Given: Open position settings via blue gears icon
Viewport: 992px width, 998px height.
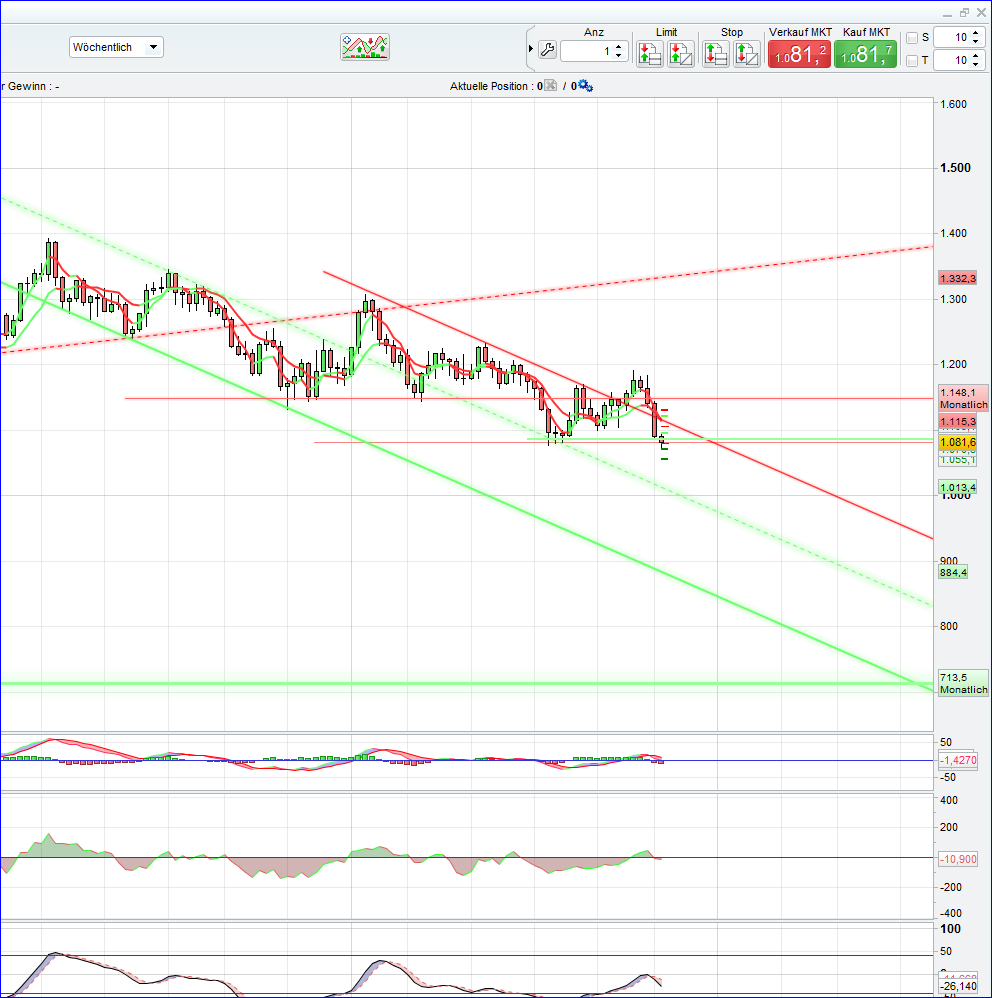Looking at the screenshot, I should pyautogui.click(x=585, y=86).
